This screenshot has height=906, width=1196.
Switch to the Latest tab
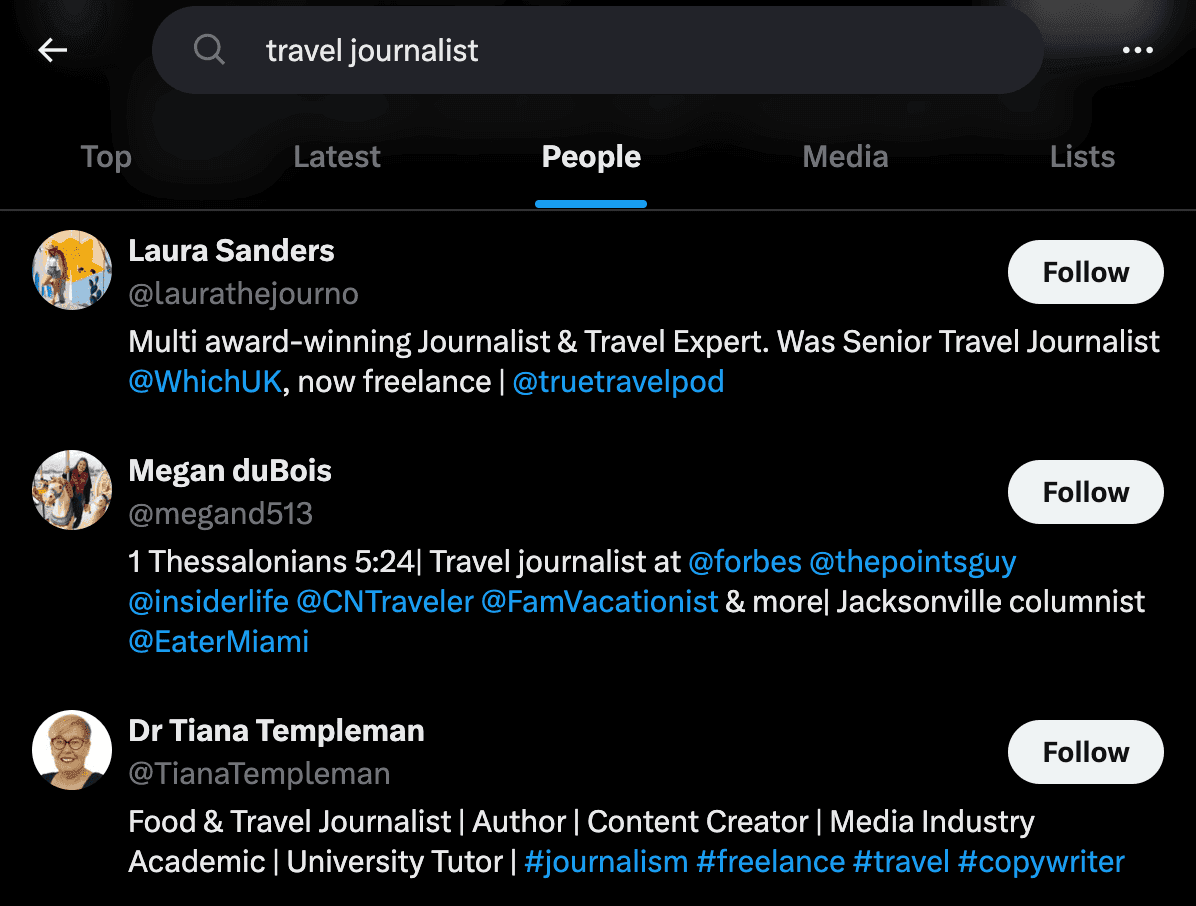[x=336, y=156]
